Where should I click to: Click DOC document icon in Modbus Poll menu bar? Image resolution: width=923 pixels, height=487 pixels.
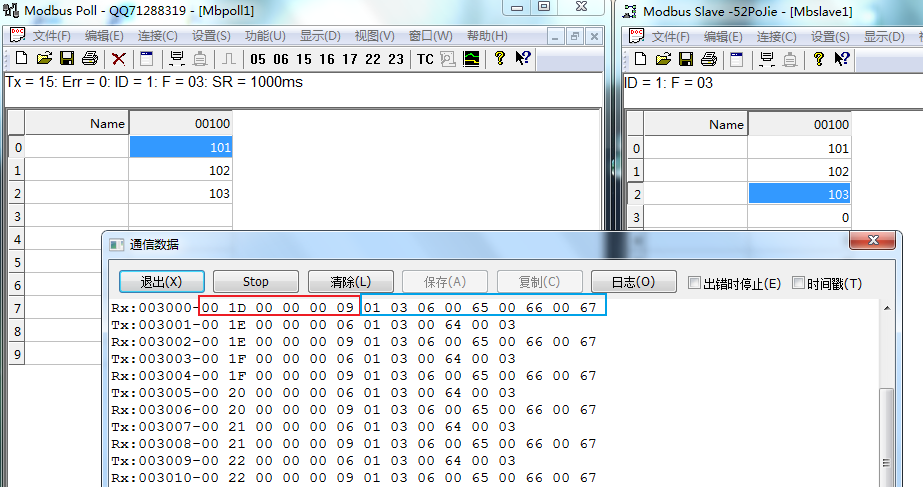tap(18, 35)
